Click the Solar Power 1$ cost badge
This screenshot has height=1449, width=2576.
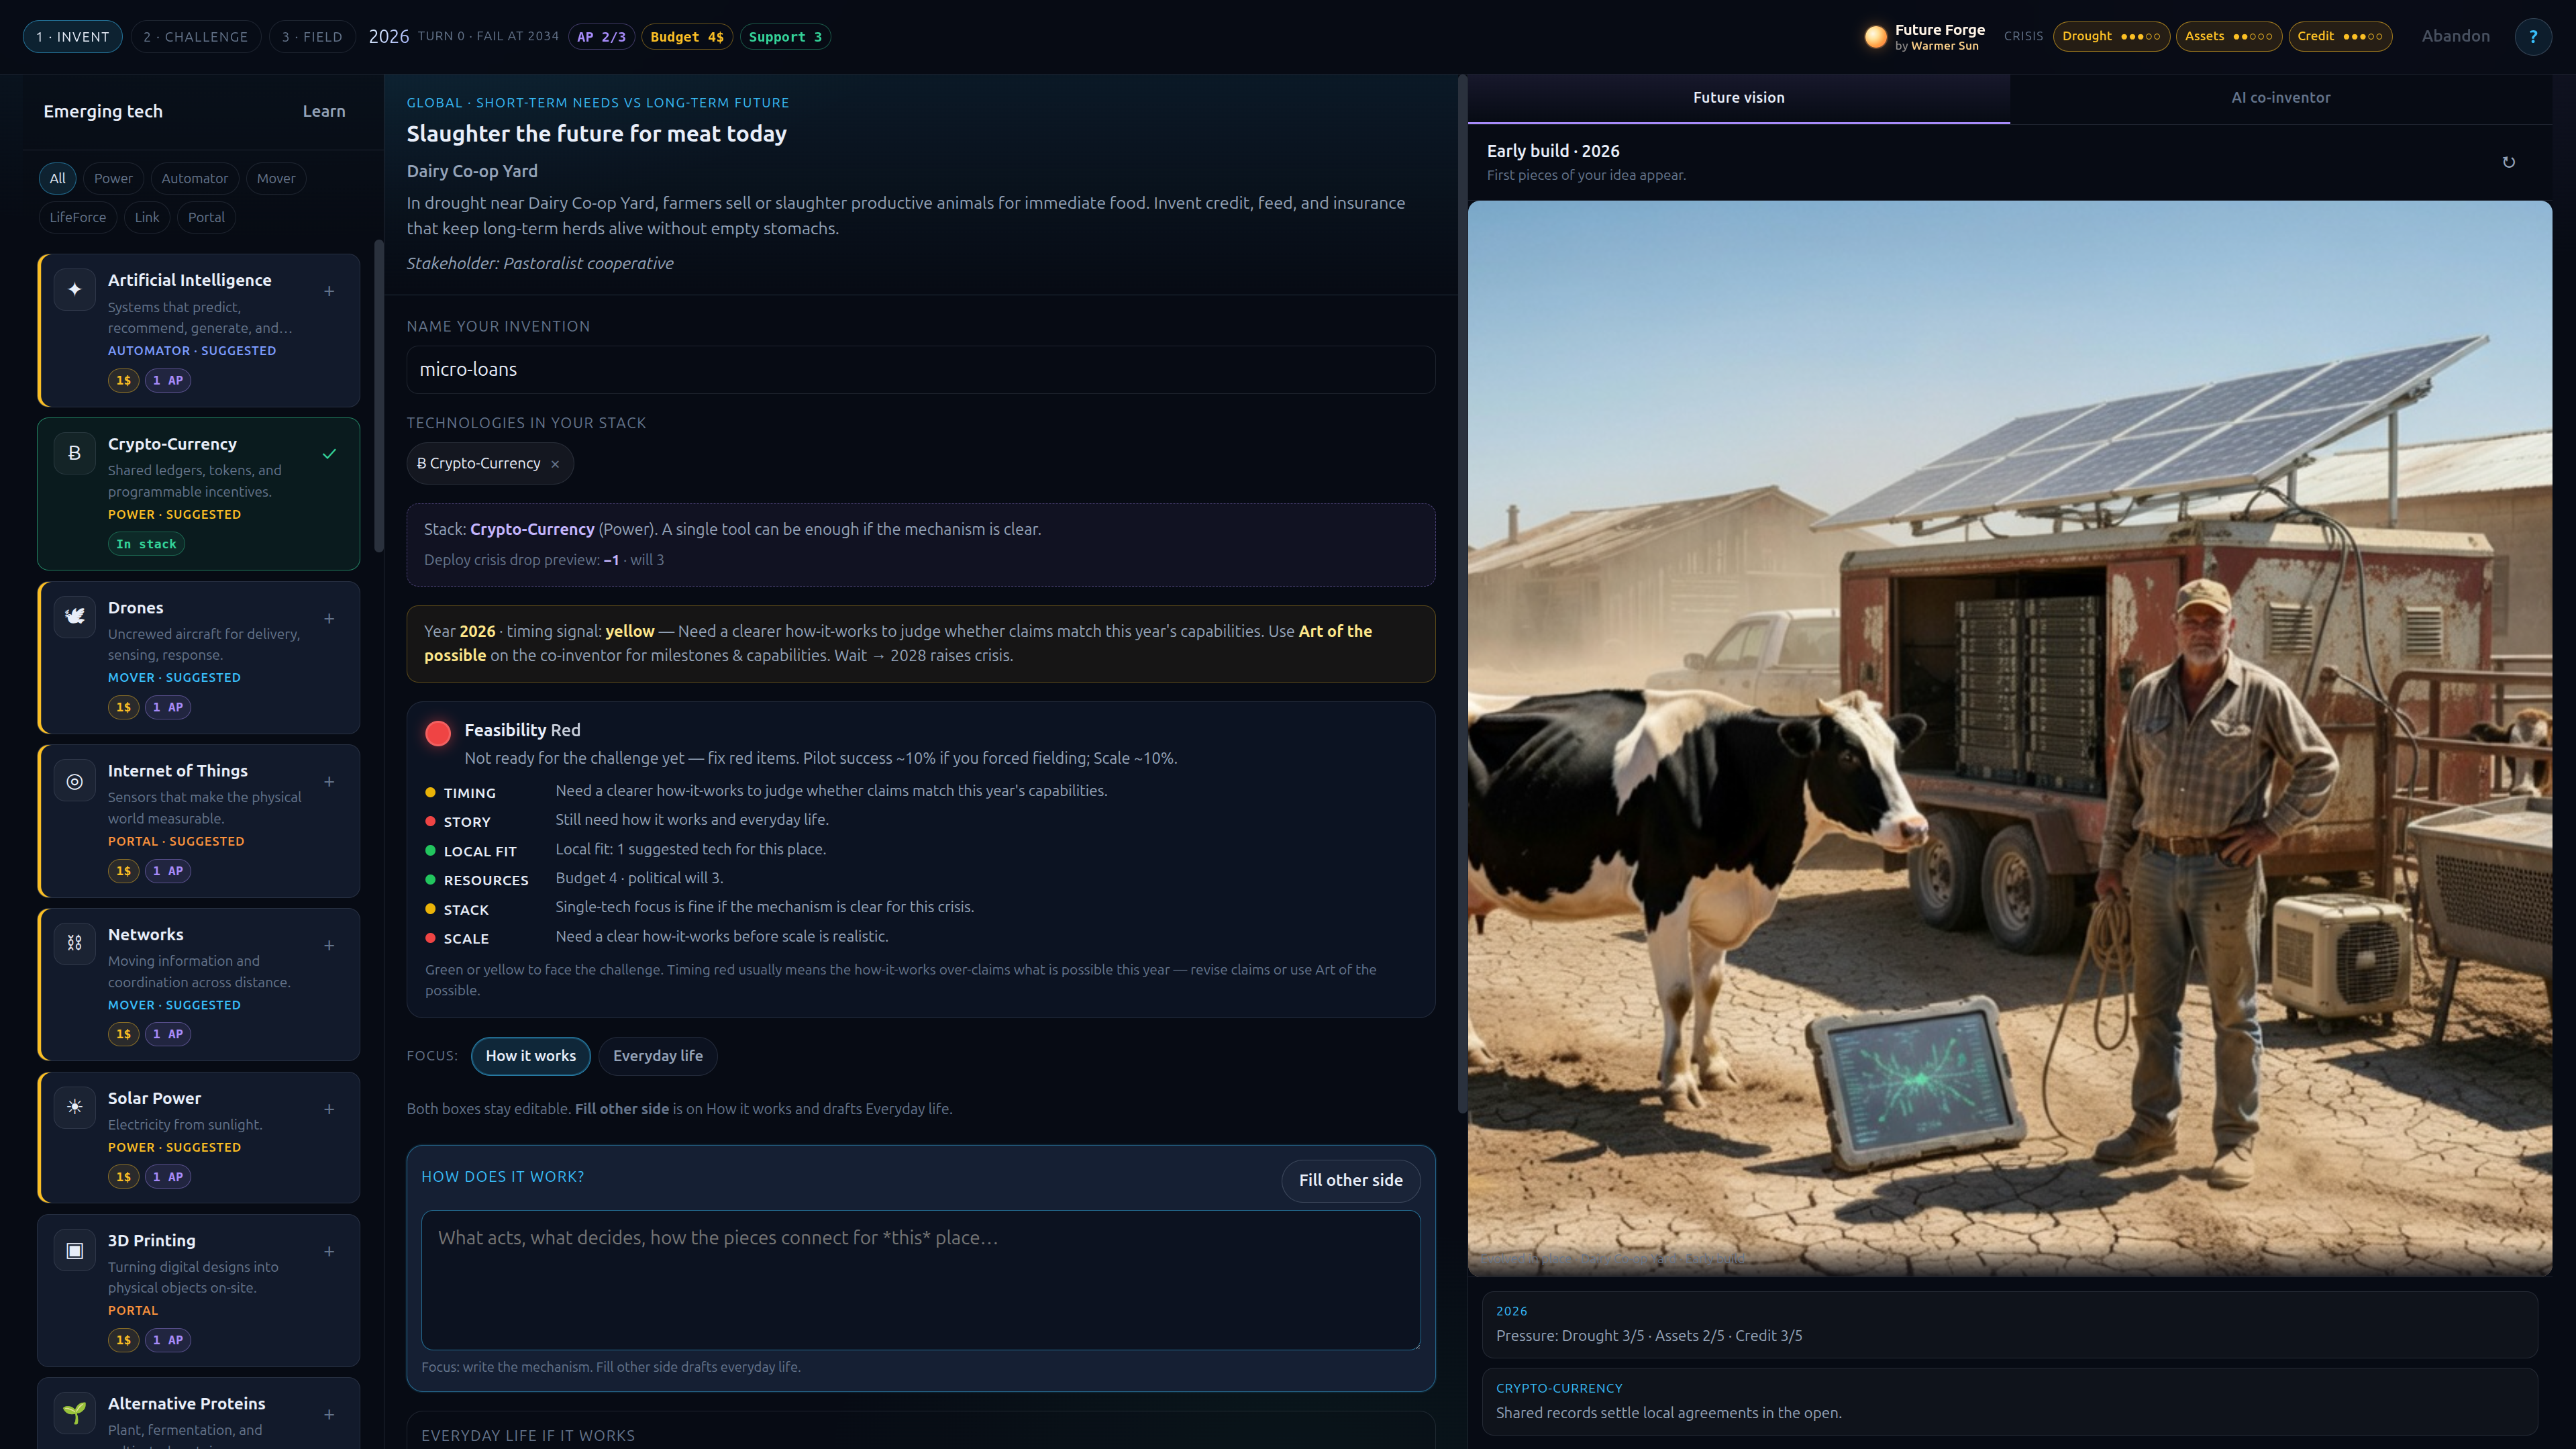click(123, 1177)
